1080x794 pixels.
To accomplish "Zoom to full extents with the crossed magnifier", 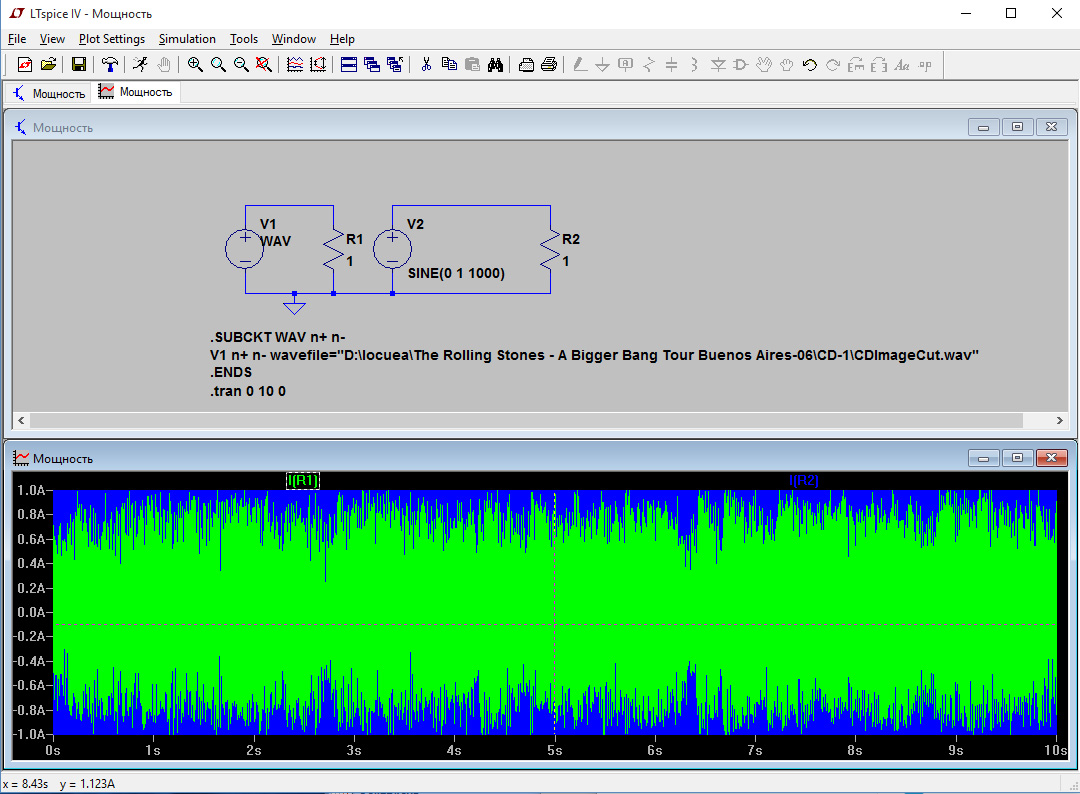I will click(x=264, y=65).
